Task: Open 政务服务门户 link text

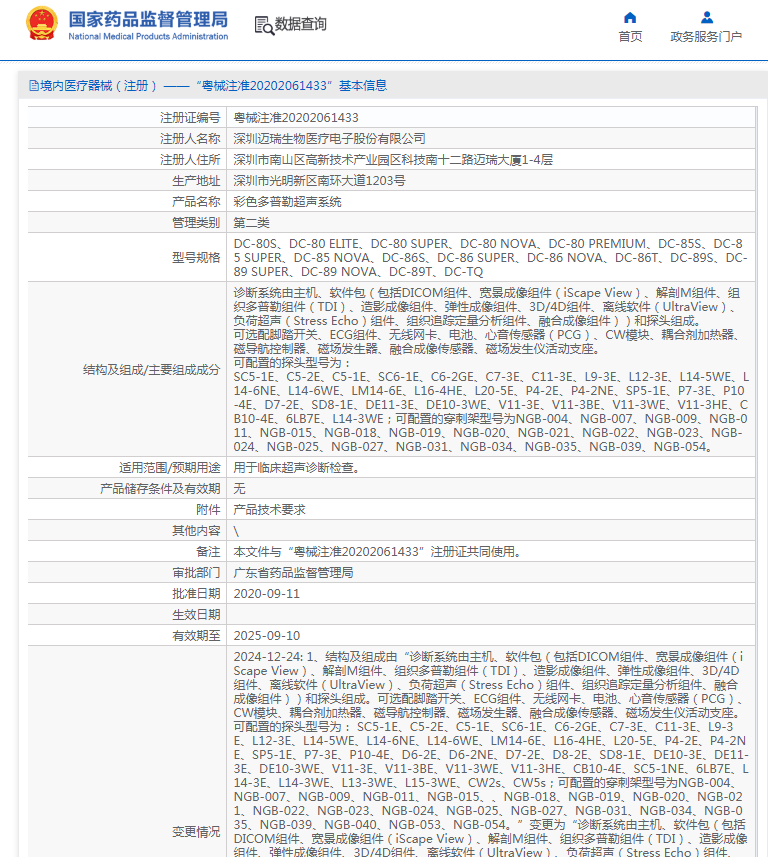Action: click(706, 37)
